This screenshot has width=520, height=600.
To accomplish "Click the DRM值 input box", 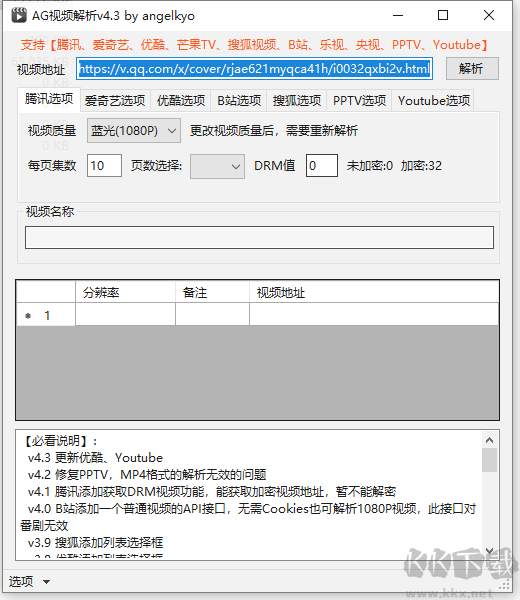I will [322, 166].
